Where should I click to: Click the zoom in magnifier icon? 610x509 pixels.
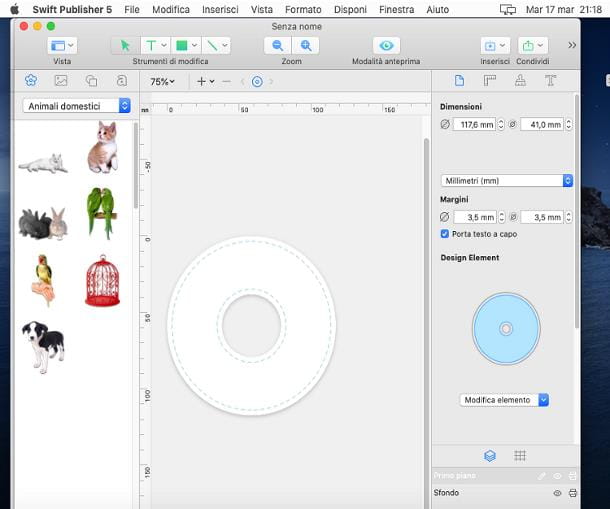click(x=305, y=45)
